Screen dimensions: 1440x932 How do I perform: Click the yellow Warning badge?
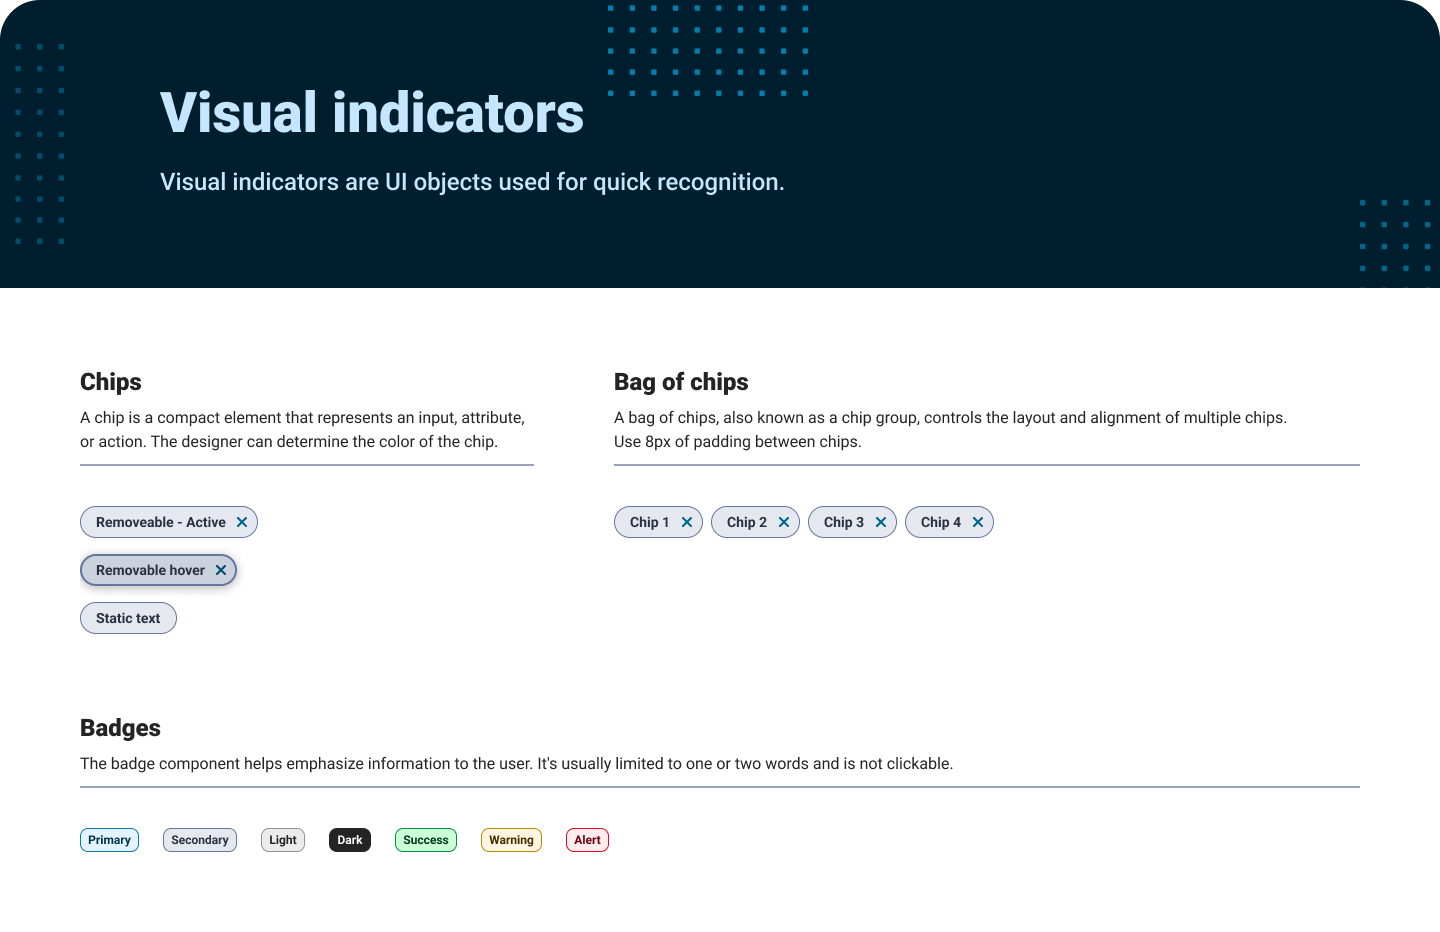point(511,840)
